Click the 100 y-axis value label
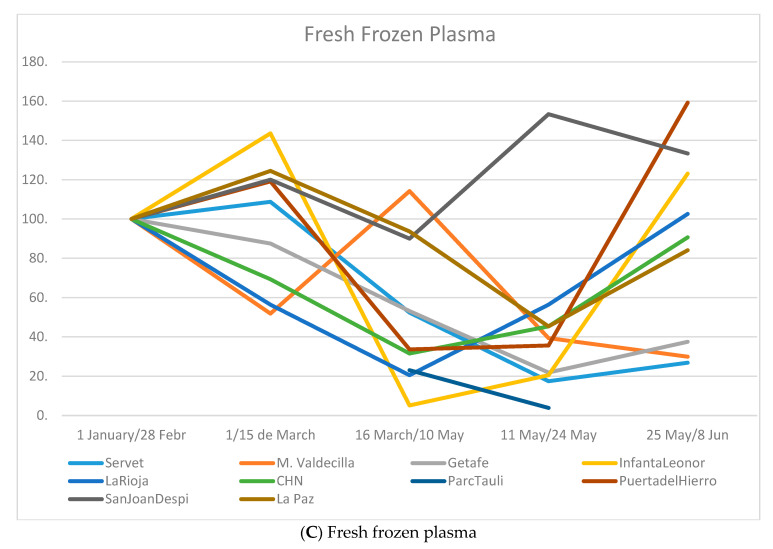Screen dimensions: 773x549 click(x=35, y=219)
